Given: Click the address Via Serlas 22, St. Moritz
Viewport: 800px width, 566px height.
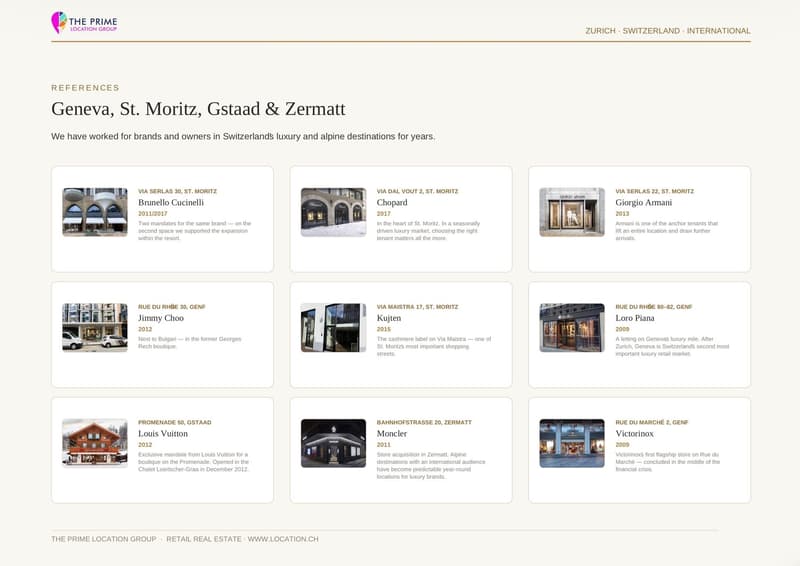Looking at the screenshot, I should [x=655, y=191].
